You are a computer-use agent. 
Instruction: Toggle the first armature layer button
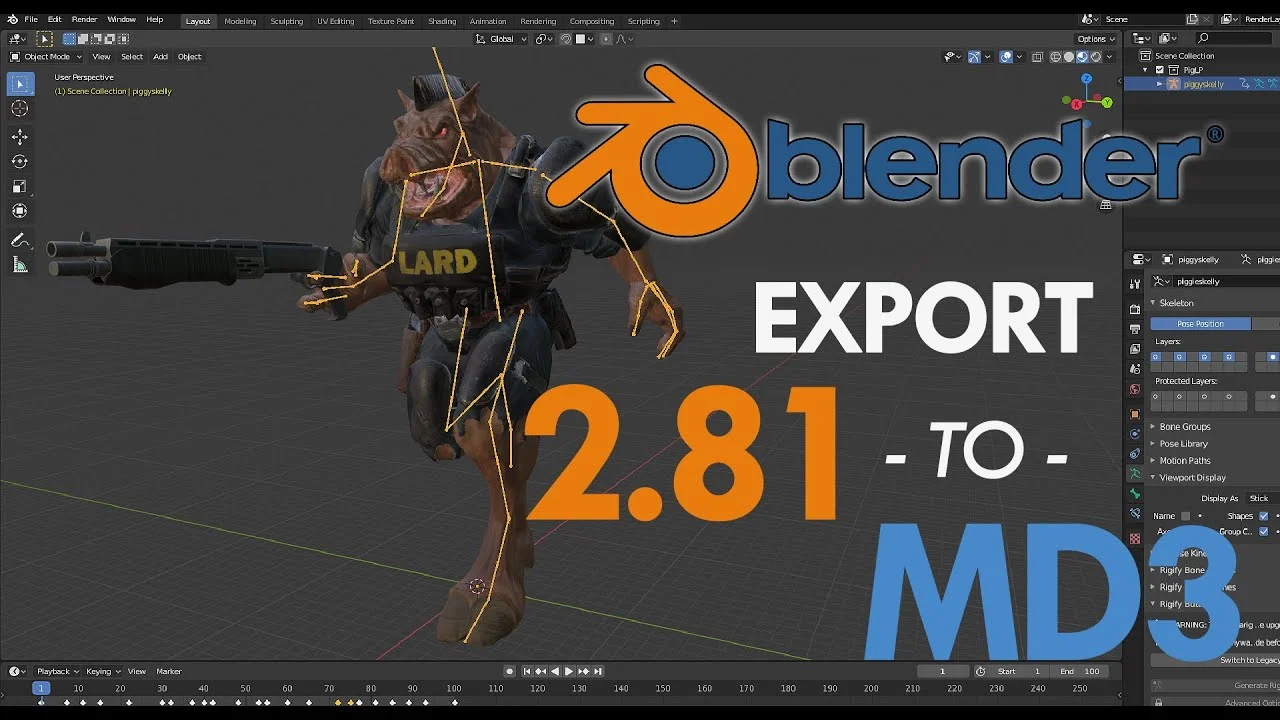[1156, 357]
